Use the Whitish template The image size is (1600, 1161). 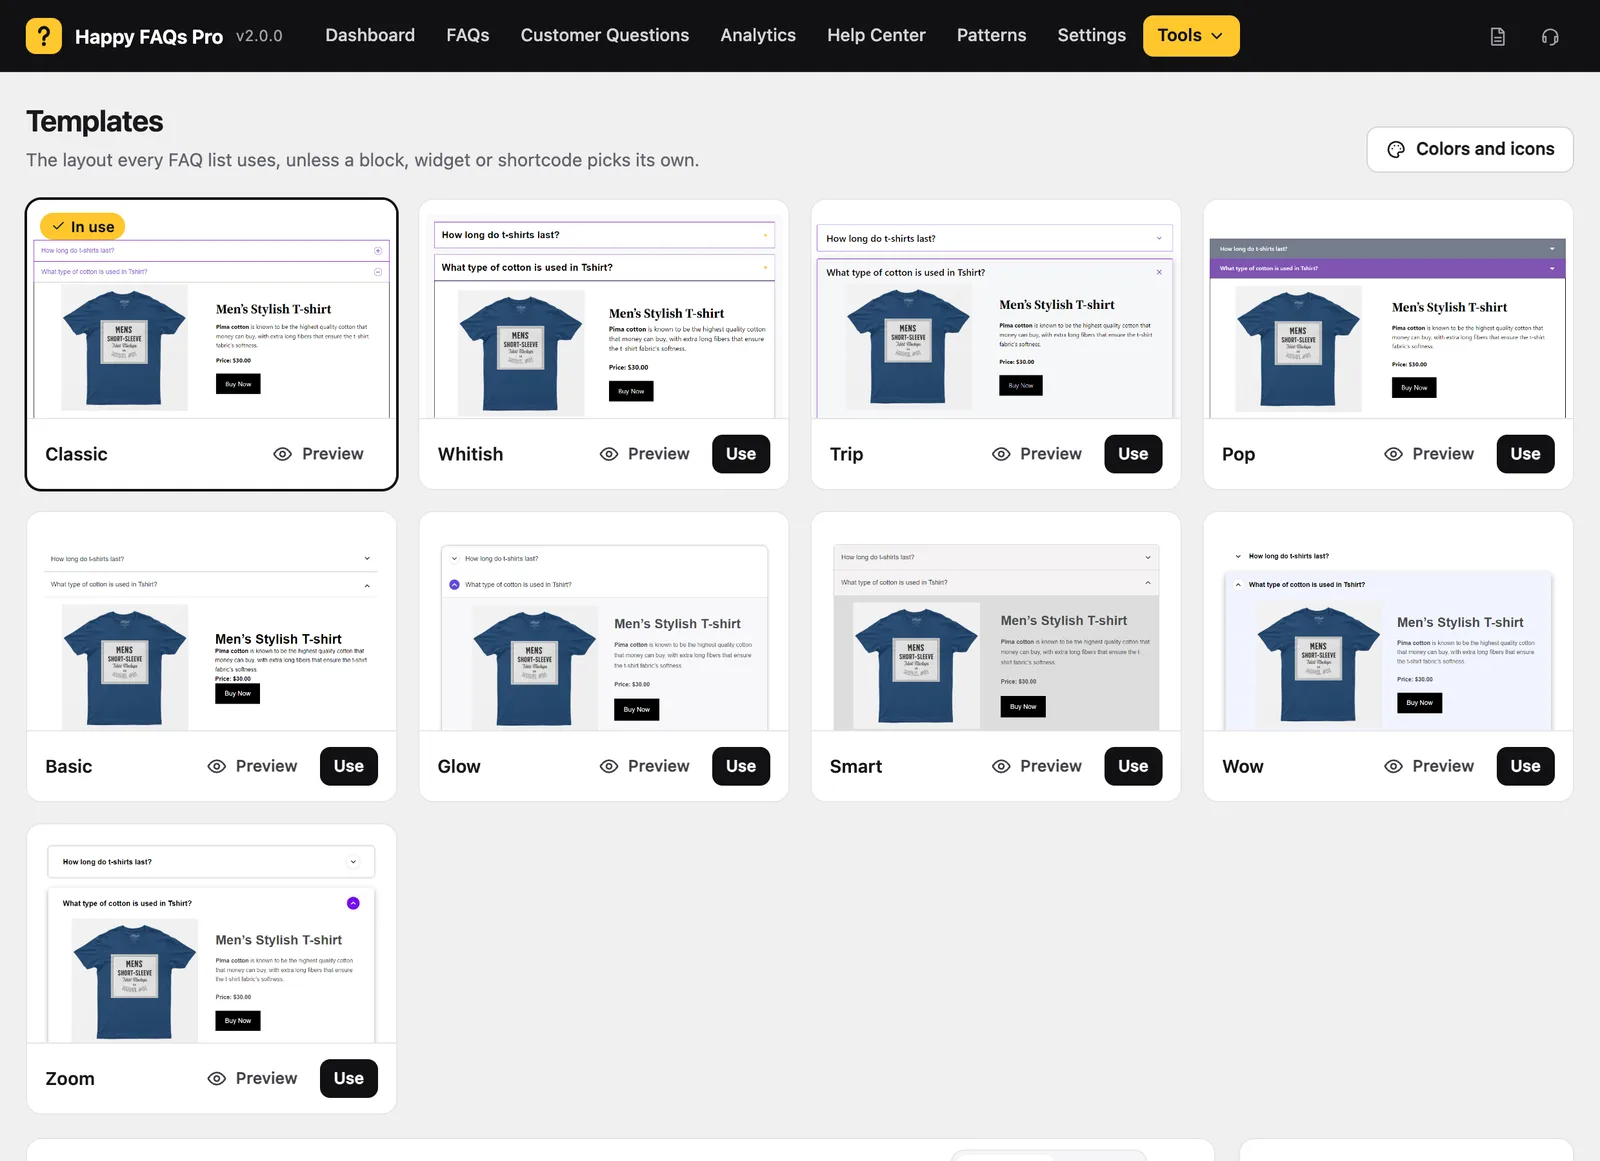[741, 454]
